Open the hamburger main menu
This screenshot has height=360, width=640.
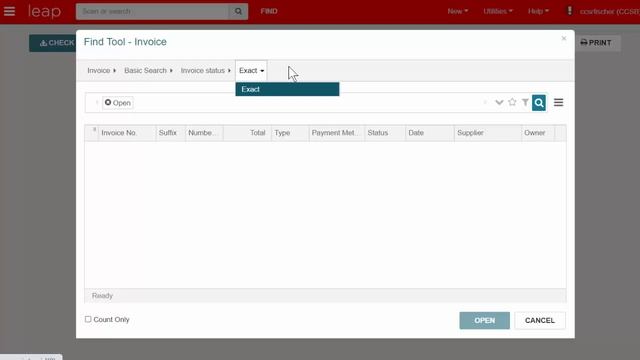pos(9,11)
